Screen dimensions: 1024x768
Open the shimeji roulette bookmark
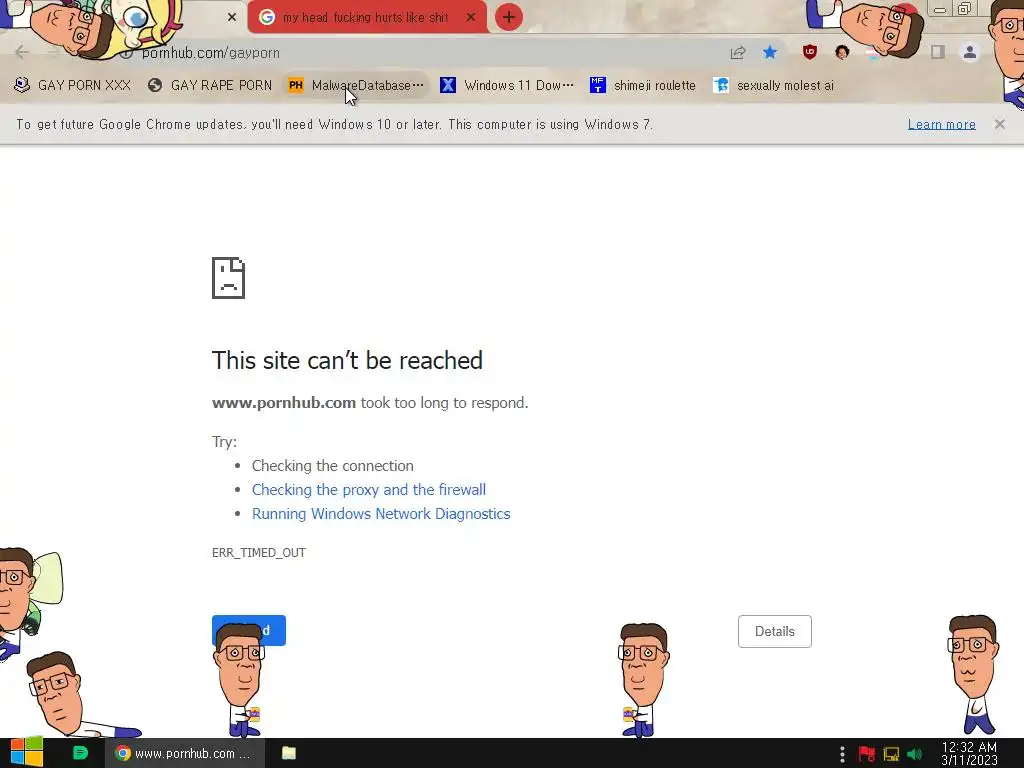coord(643,86)
